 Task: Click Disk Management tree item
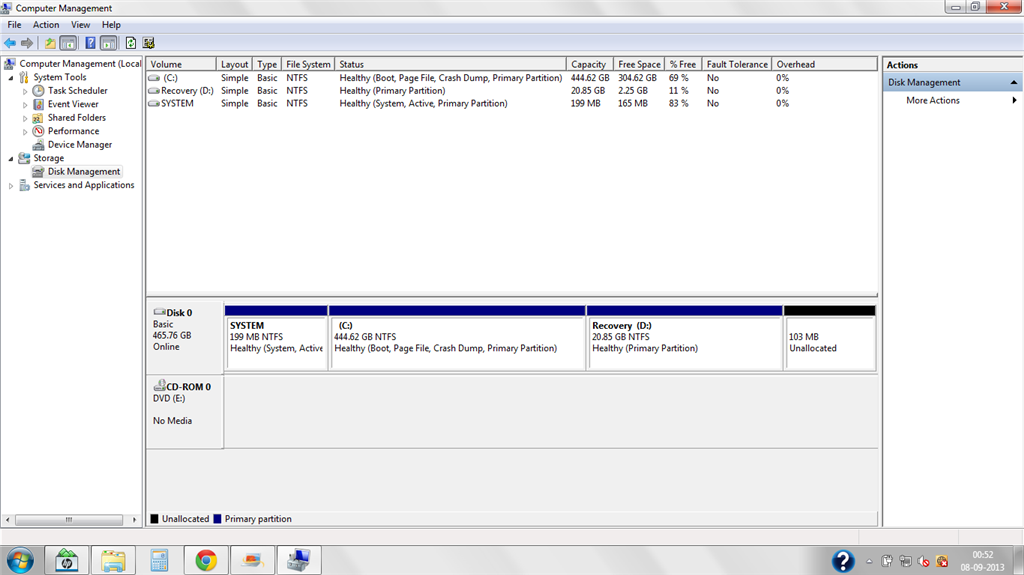click(x=84, y=171)
